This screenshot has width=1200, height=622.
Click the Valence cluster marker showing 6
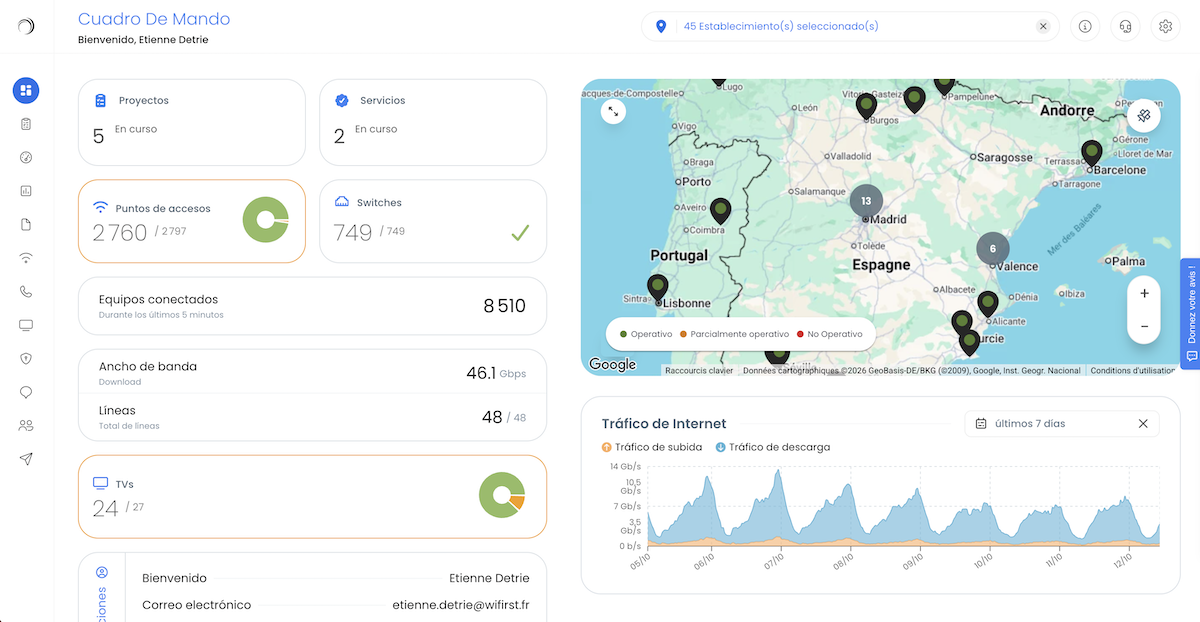click(x=993, y=249)
